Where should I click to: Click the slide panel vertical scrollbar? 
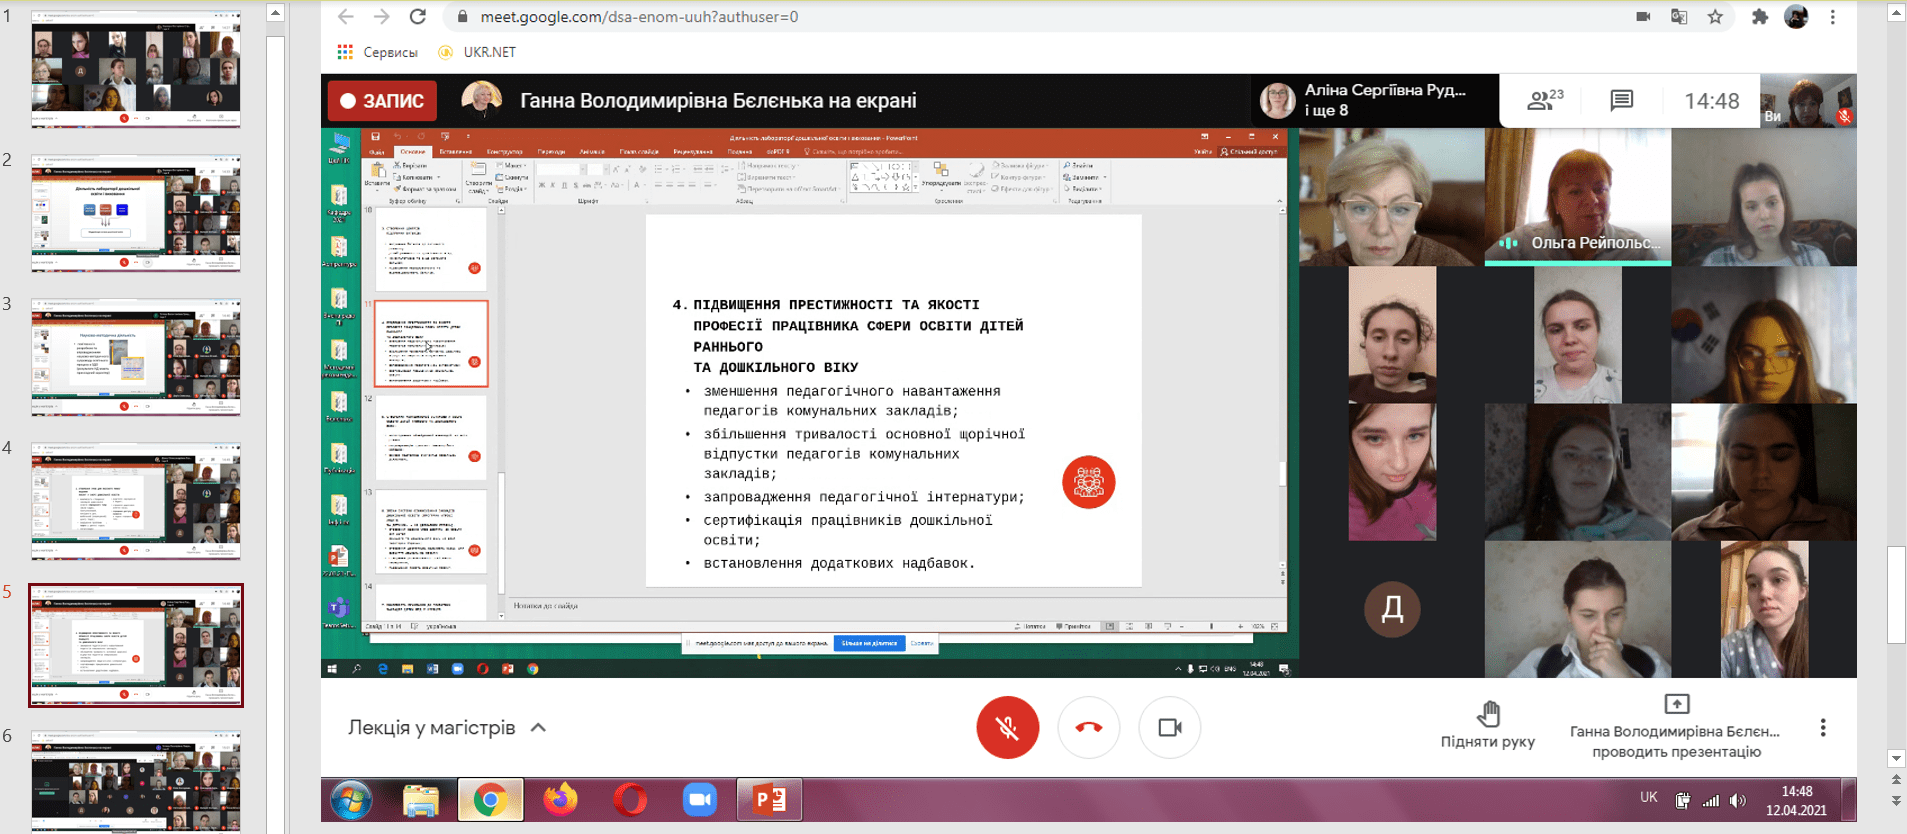tap(276, 400)
